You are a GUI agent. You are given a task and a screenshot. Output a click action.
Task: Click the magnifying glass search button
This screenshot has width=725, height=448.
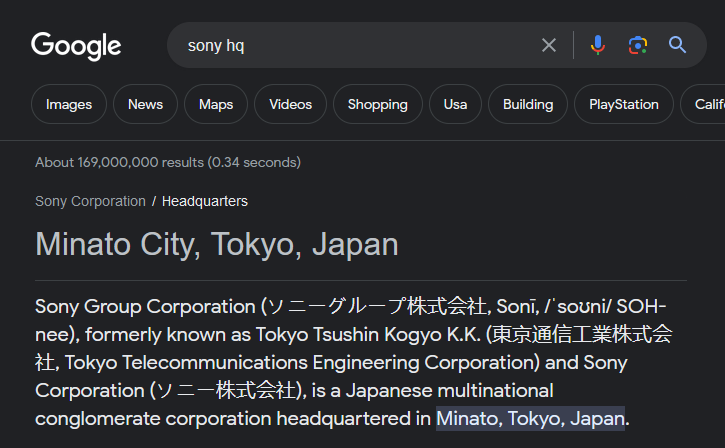click(678, 45)
